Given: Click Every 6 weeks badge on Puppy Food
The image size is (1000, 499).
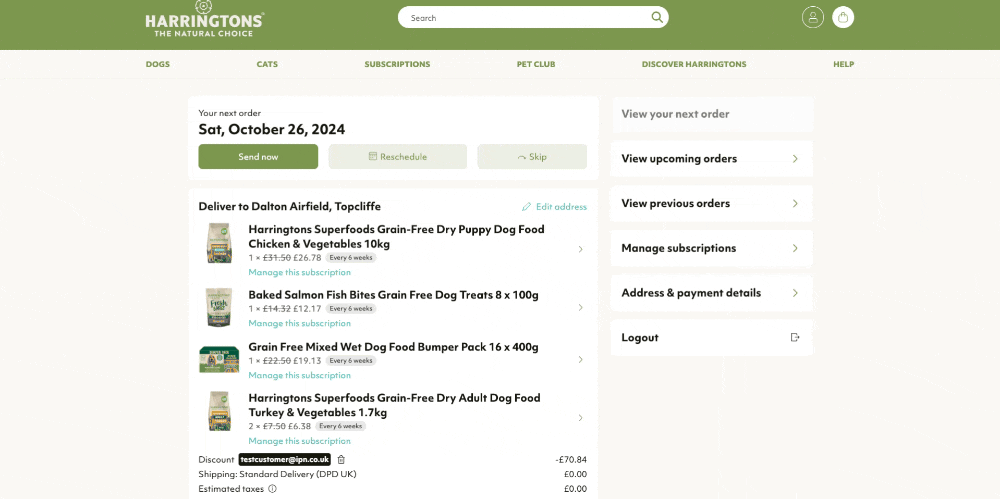Looking at the screenshot, I should coord(351,258).
